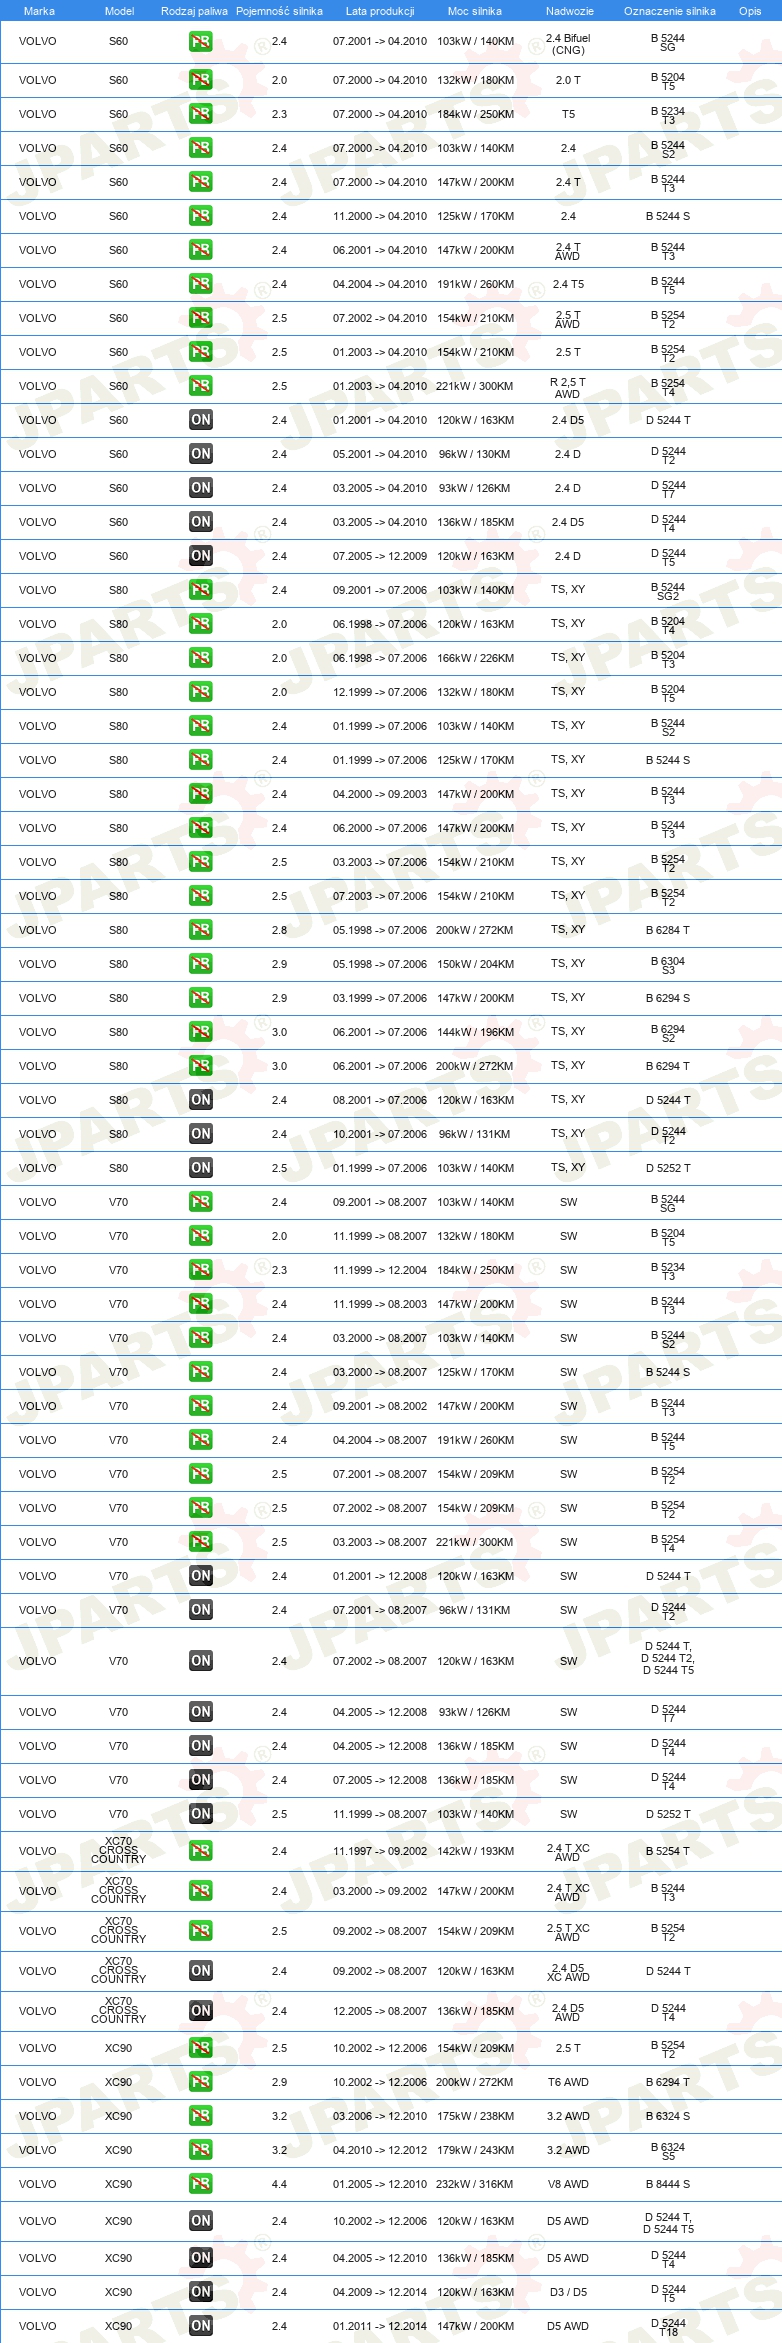
Task: Click the Moc silnika column header
Action: point(475,11)
